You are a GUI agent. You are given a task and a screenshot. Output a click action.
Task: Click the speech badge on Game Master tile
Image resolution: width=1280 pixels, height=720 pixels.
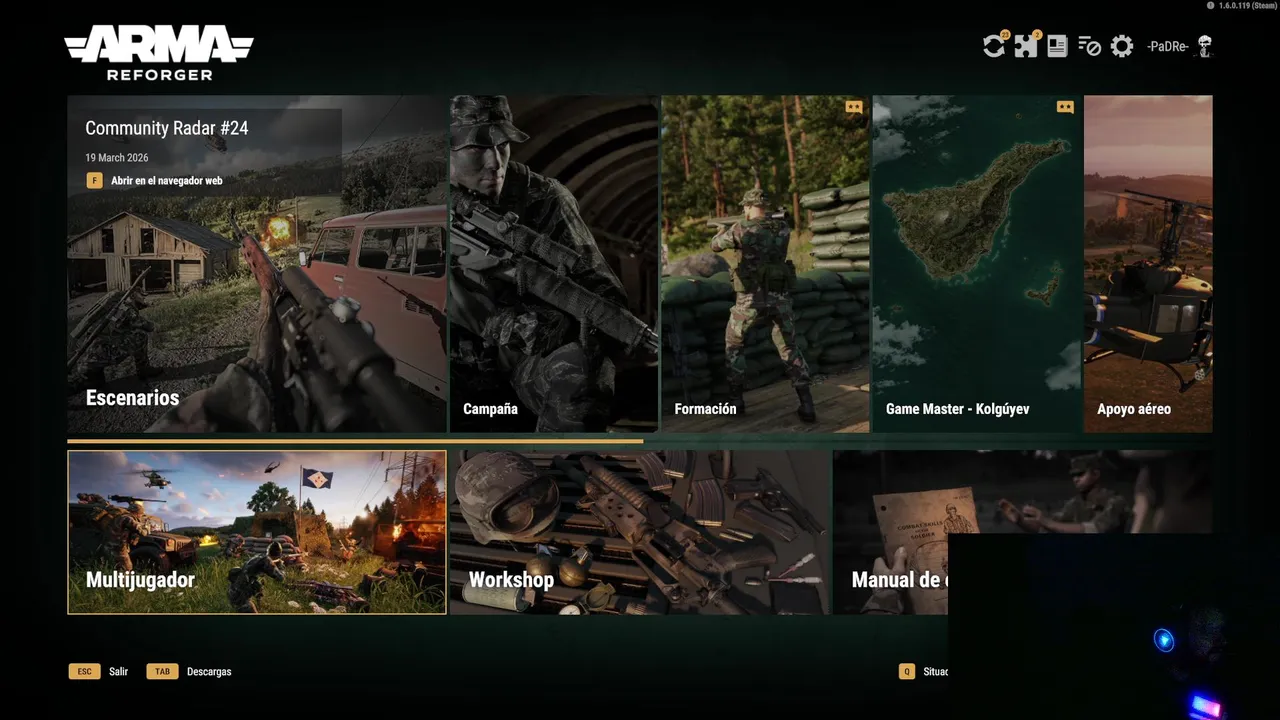tap(1065, 107)
